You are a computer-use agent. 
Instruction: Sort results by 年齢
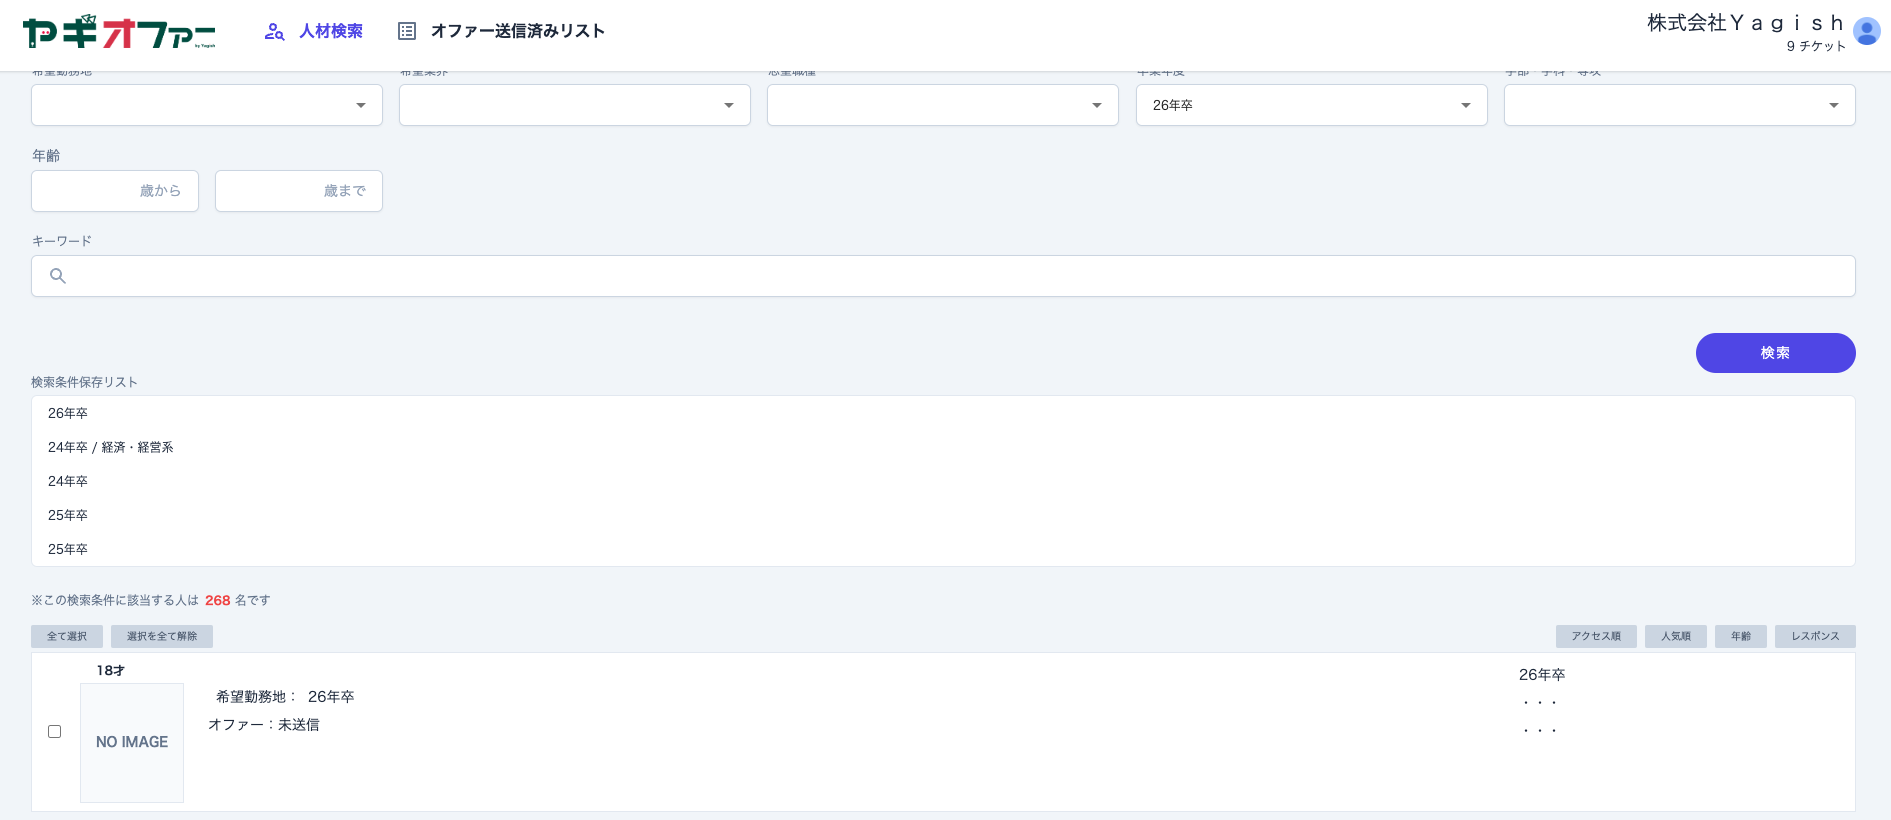pyautogui.click(x=1741, y=636)
